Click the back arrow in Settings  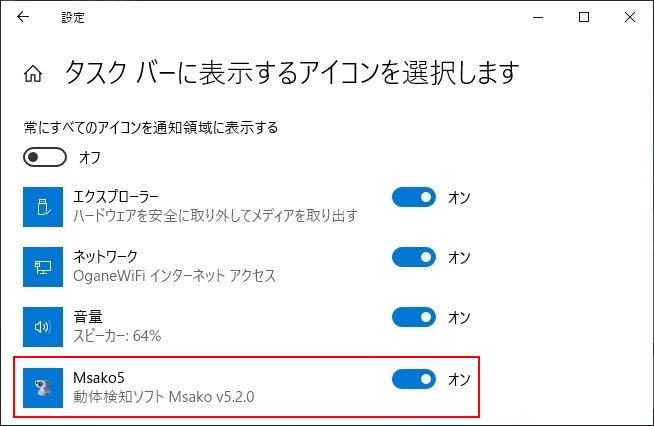click(x=23, y=17)
